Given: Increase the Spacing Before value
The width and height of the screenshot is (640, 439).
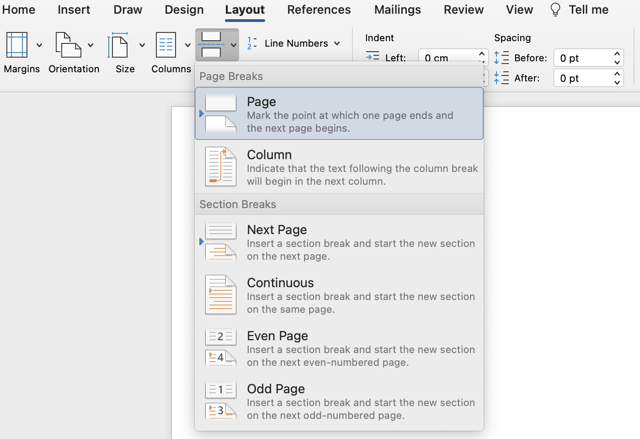Looking at the screenshot, I should [x=617, y=54].
